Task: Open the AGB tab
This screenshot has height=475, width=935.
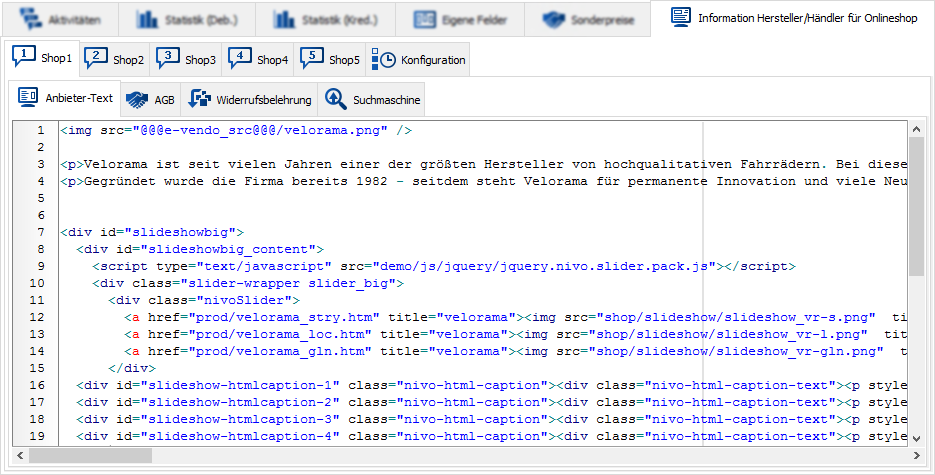Action: pyautogui.click(x=151, y=100)
